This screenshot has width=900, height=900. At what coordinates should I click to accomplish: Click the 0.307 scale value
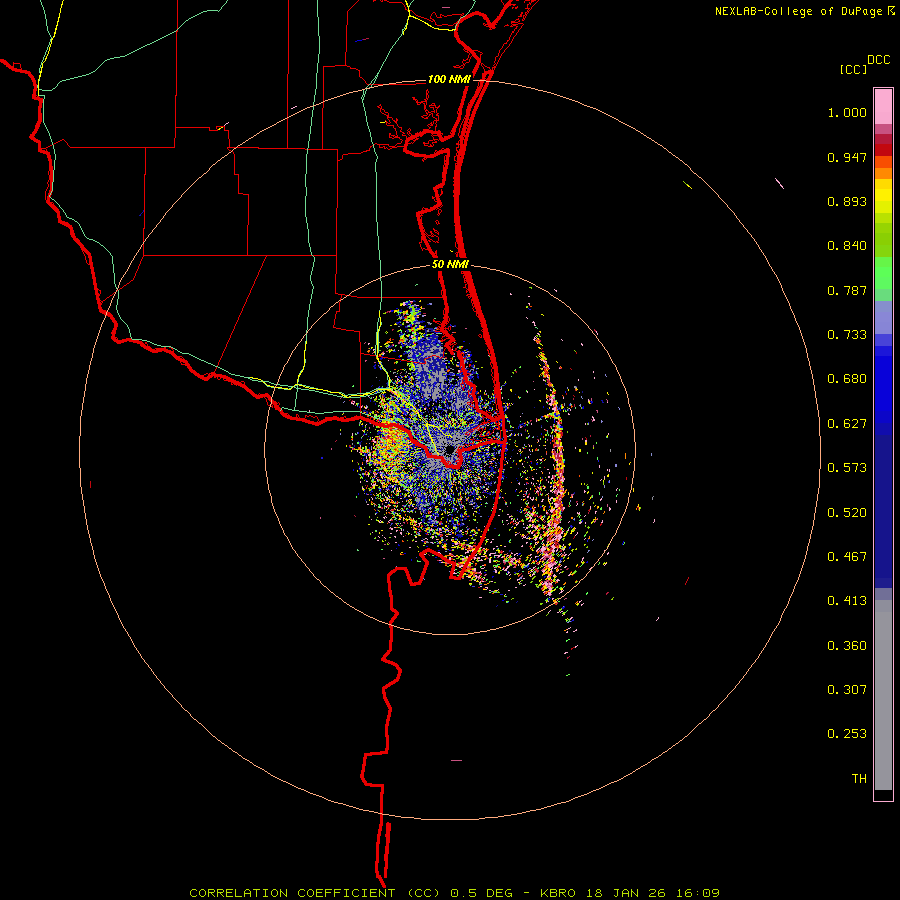tap(847, 690)
